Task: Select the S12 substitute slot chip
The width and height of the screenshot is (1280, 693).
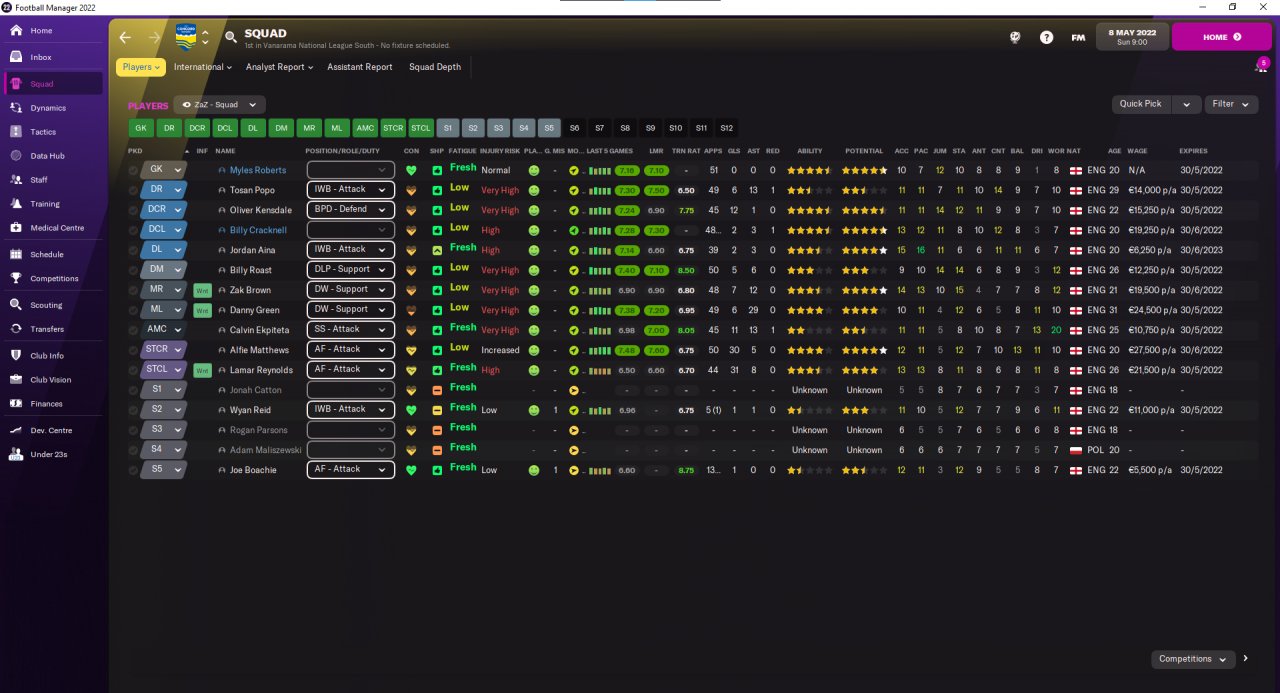Action: (x=727, y=128)
